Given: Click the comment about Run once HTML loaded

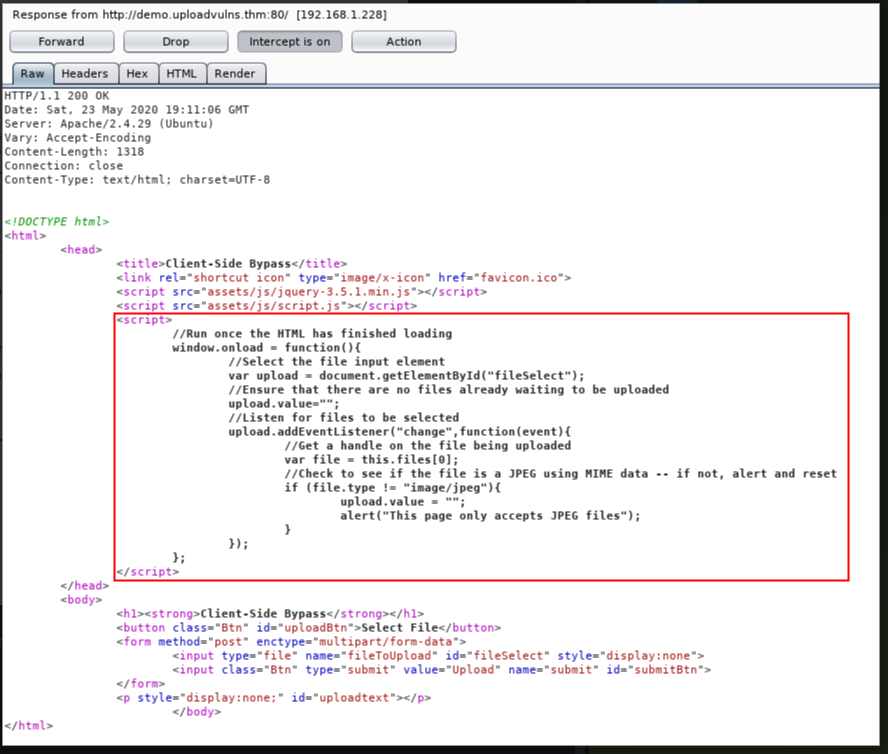Looking at the screenshot, I should coord(312,334).
